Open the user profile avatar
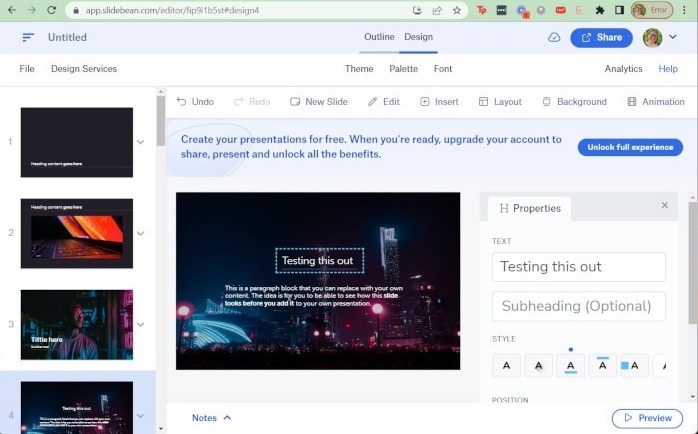This screenshot has width=698, height=434. 652,38
